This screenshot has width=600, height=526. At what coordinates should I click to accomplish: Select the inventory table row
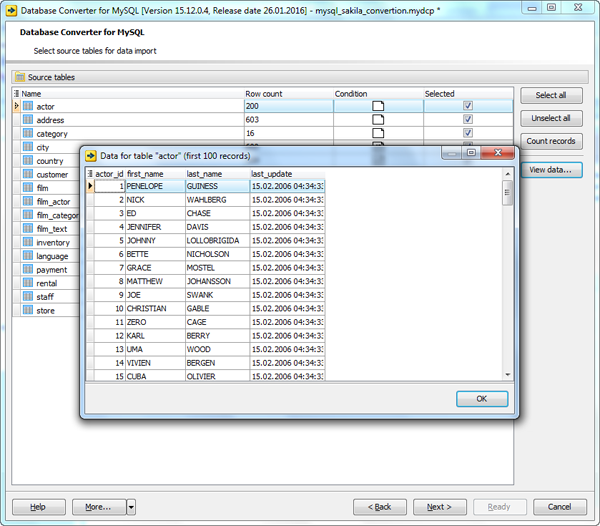[x=46, y=242]
